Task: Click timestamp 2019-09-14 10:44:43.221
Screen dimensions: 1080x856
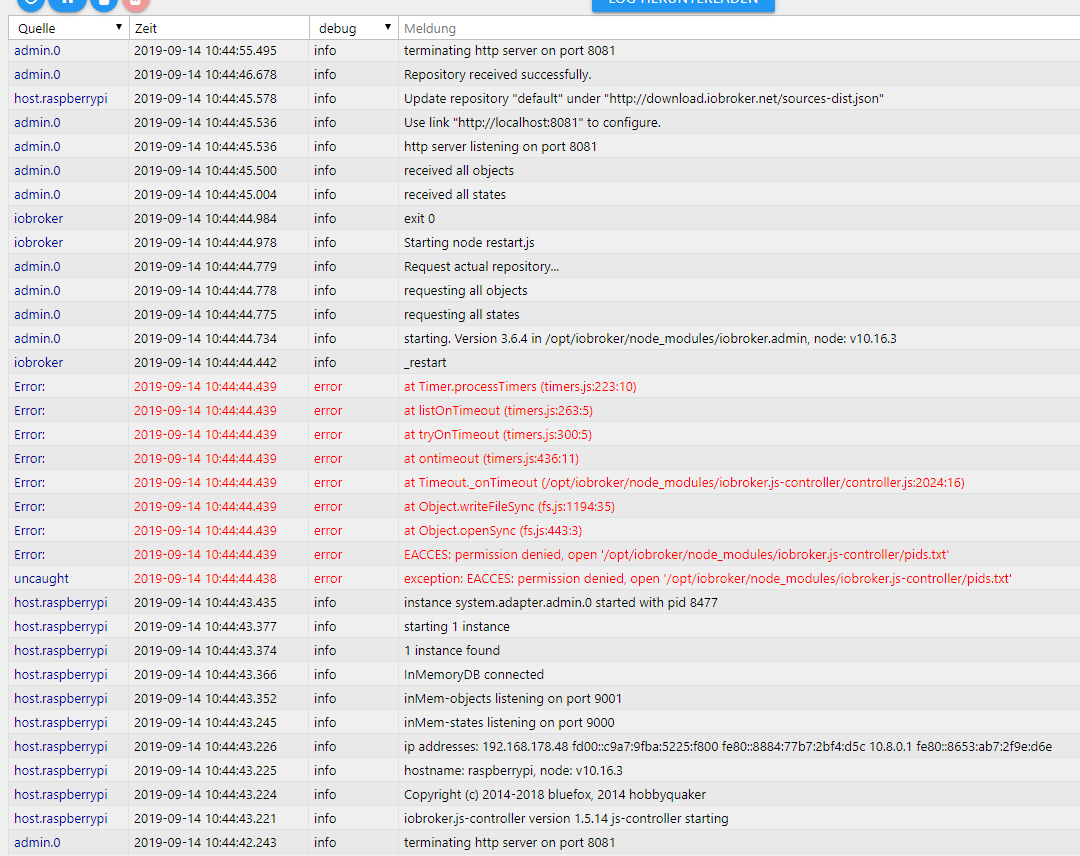Action: pos(205,819)
